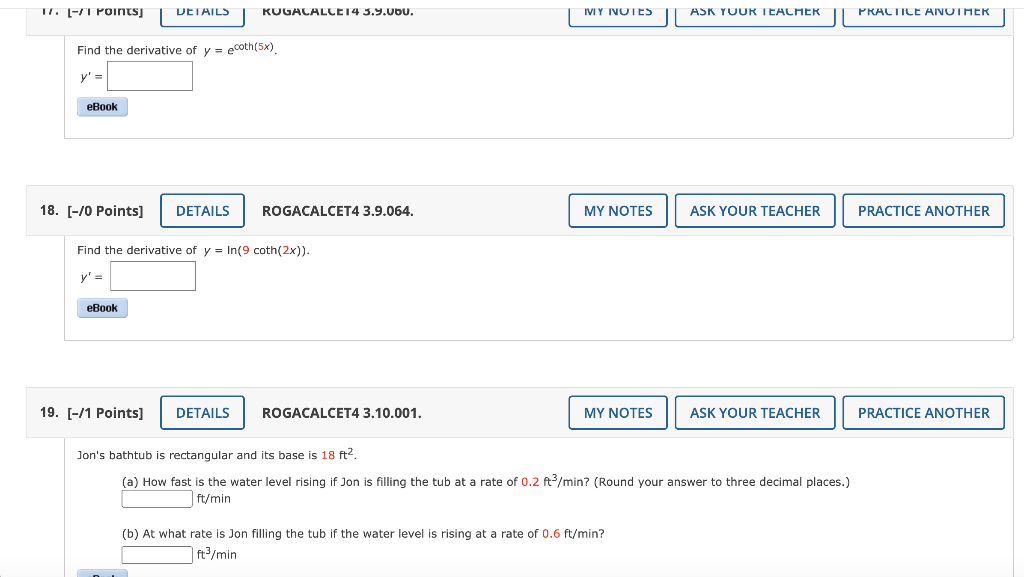
Task: Open DETAILS for question 19
Action: [x=202, y=413]
